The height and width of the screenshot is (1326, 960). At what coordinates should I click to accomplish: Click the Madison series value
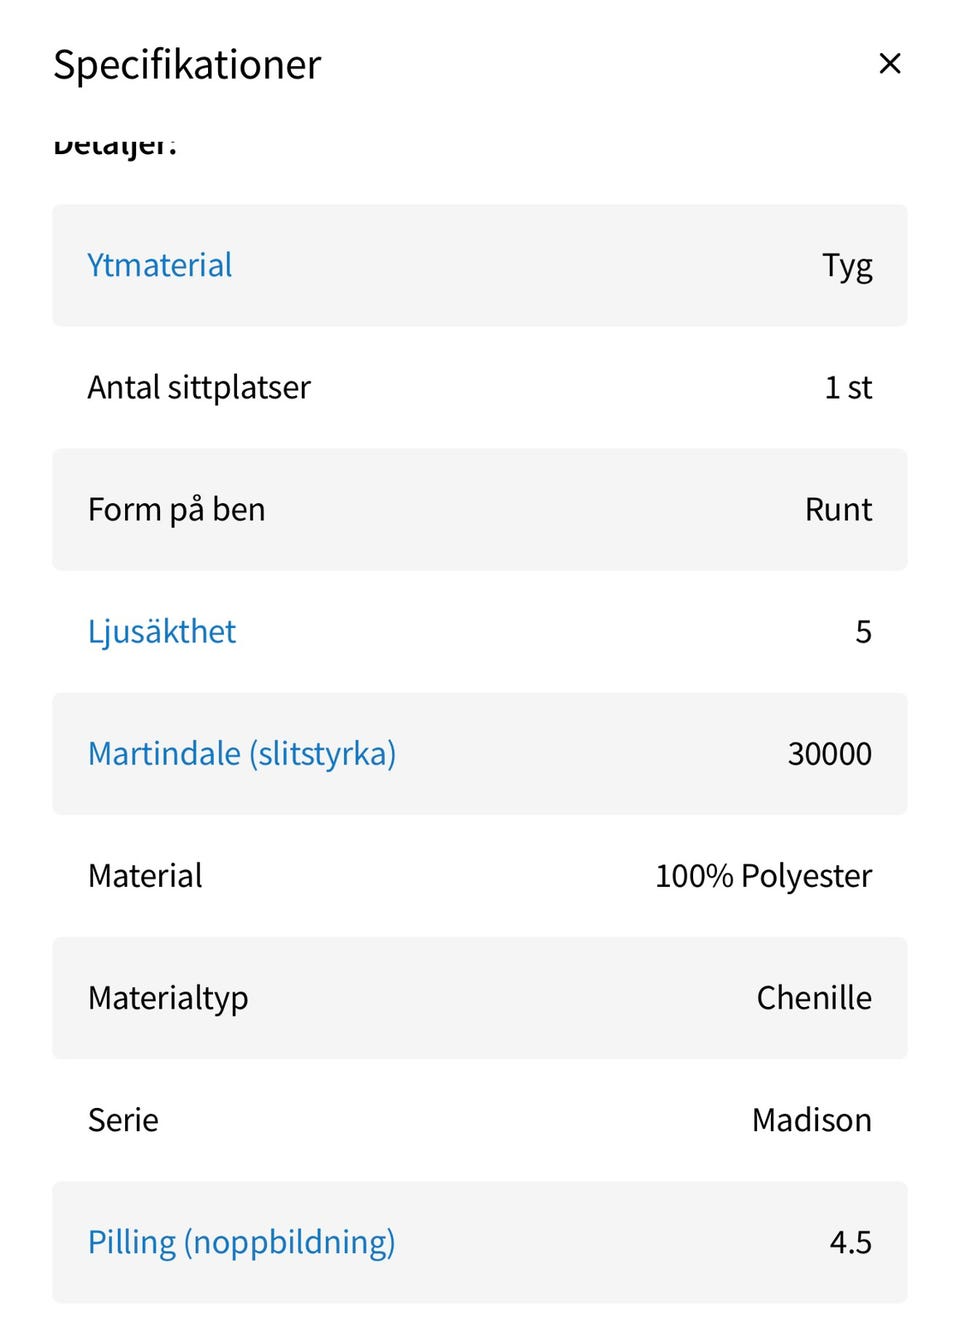click(811, 1119)
